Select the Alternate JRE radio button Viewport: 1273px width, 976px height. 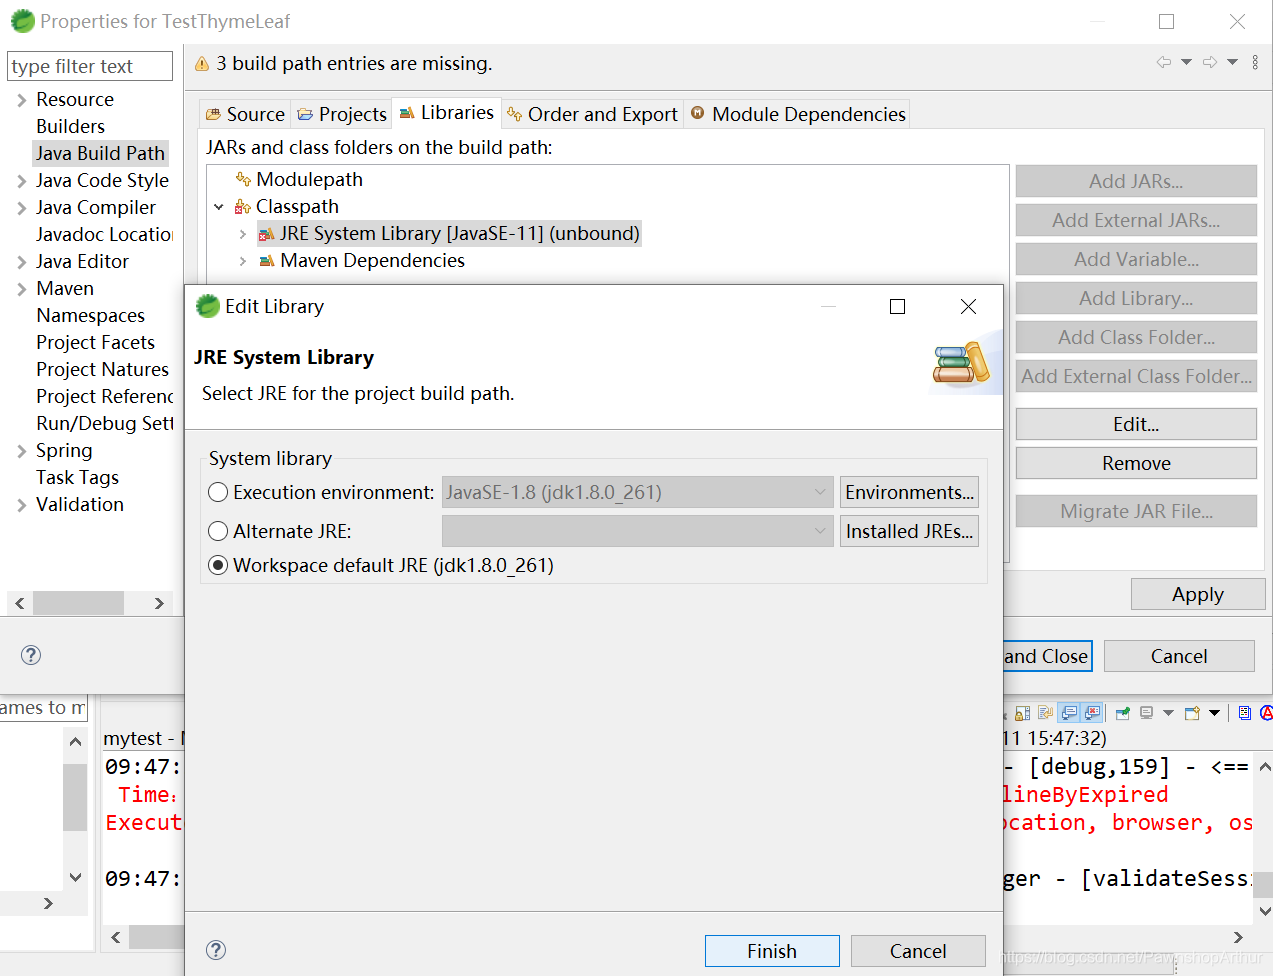tap(217, 531)
